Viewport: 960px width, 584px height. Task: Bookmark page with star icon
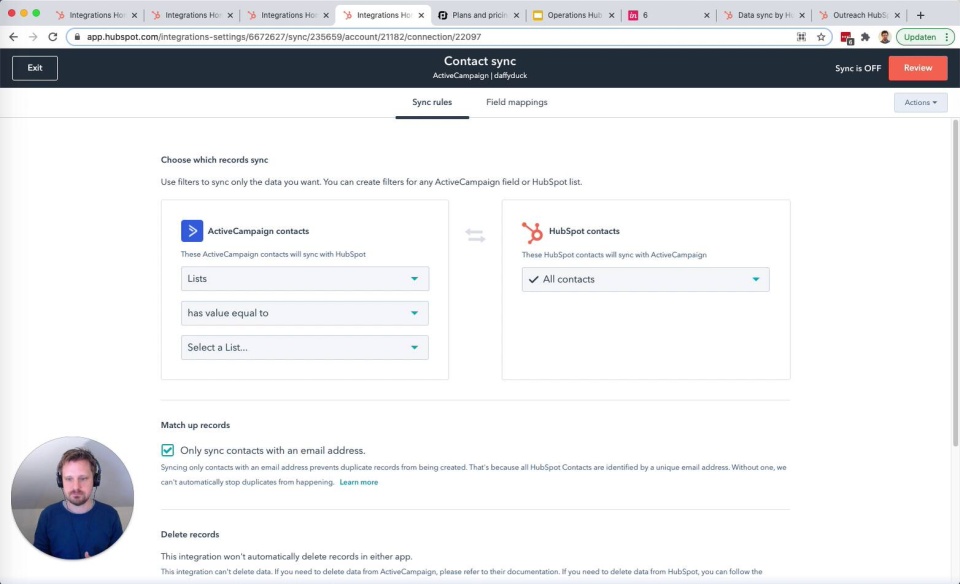[x=821, y=37]
